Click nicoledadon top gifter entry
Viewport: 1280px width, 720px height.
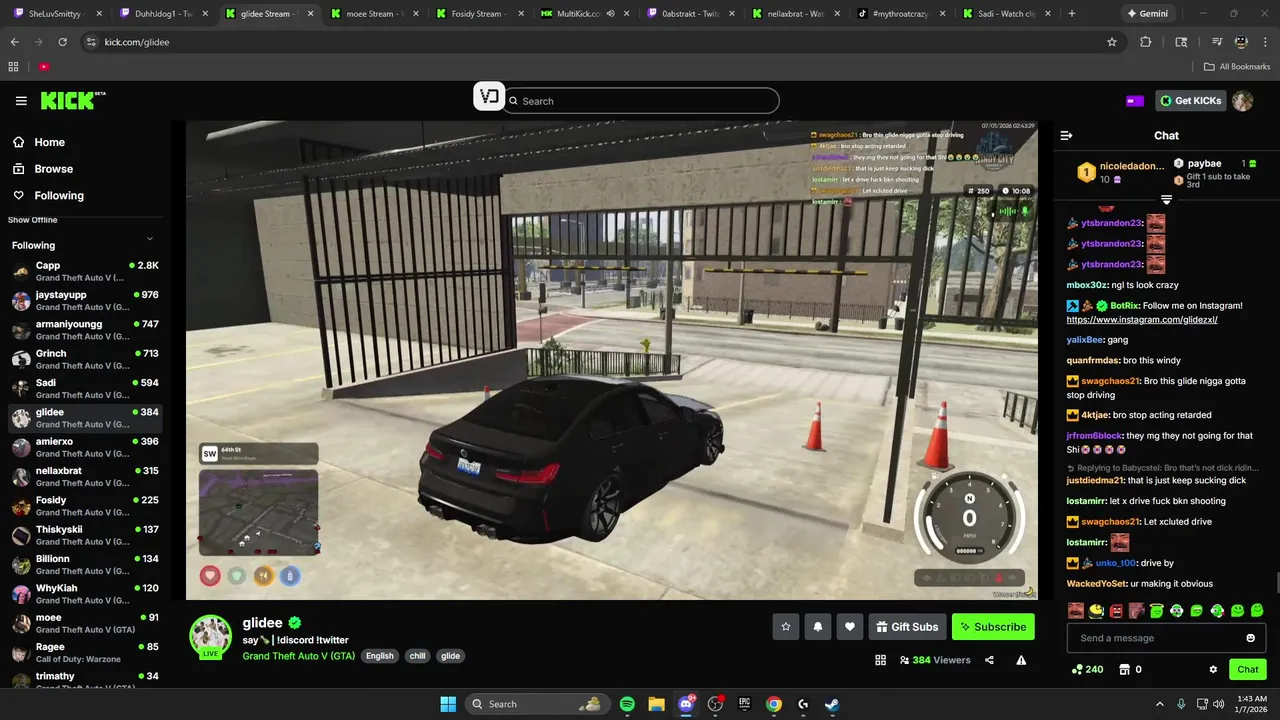(x=1120, y=172)
